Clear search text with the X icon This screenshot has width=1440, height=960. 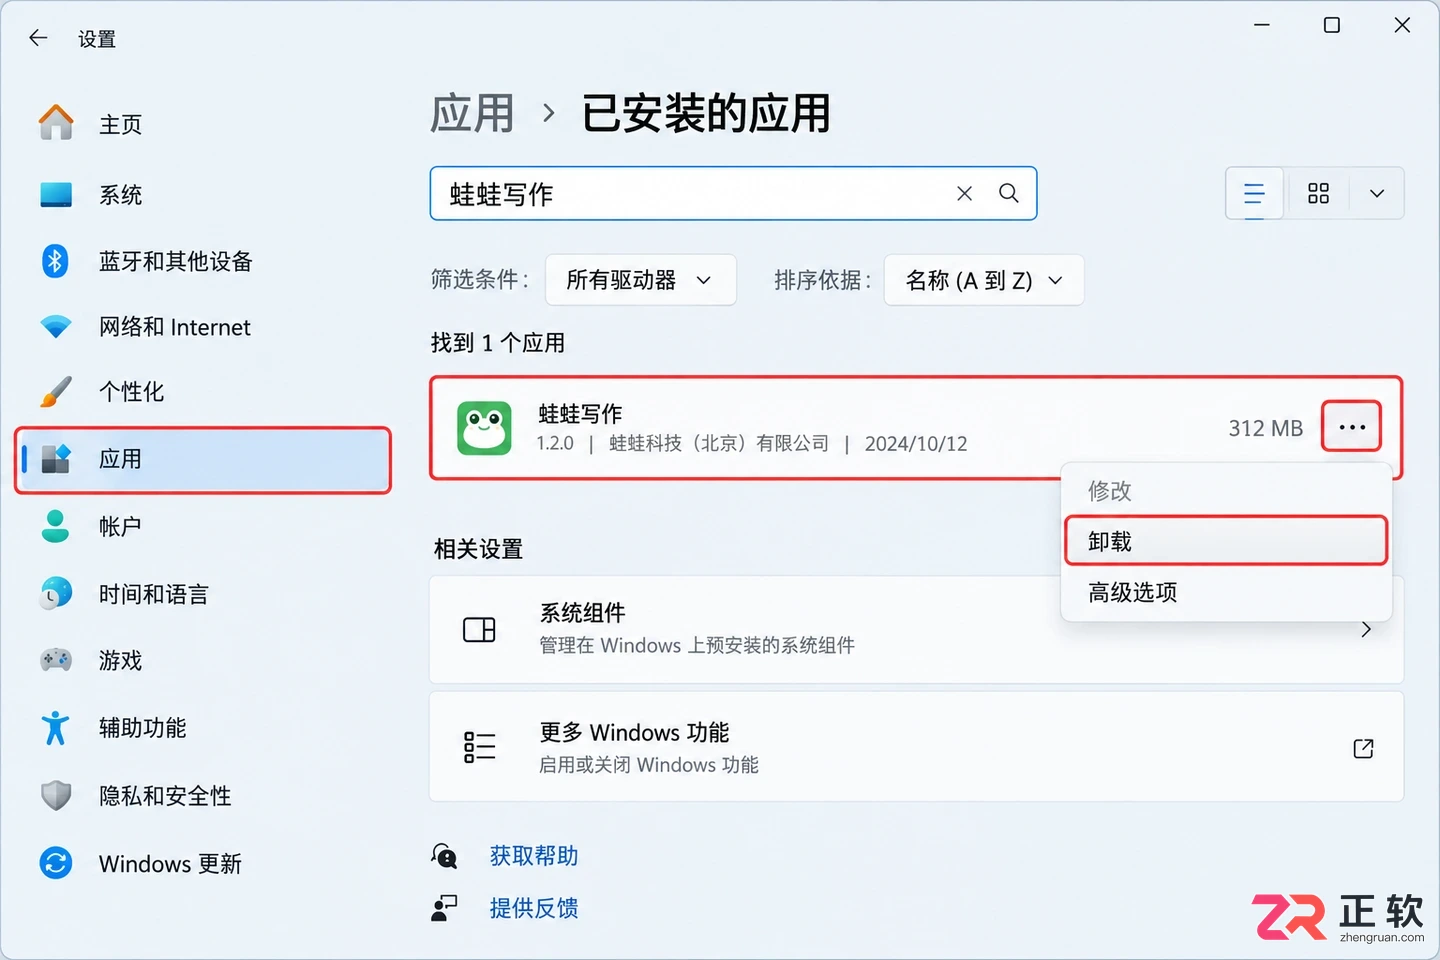pos(964,194)
